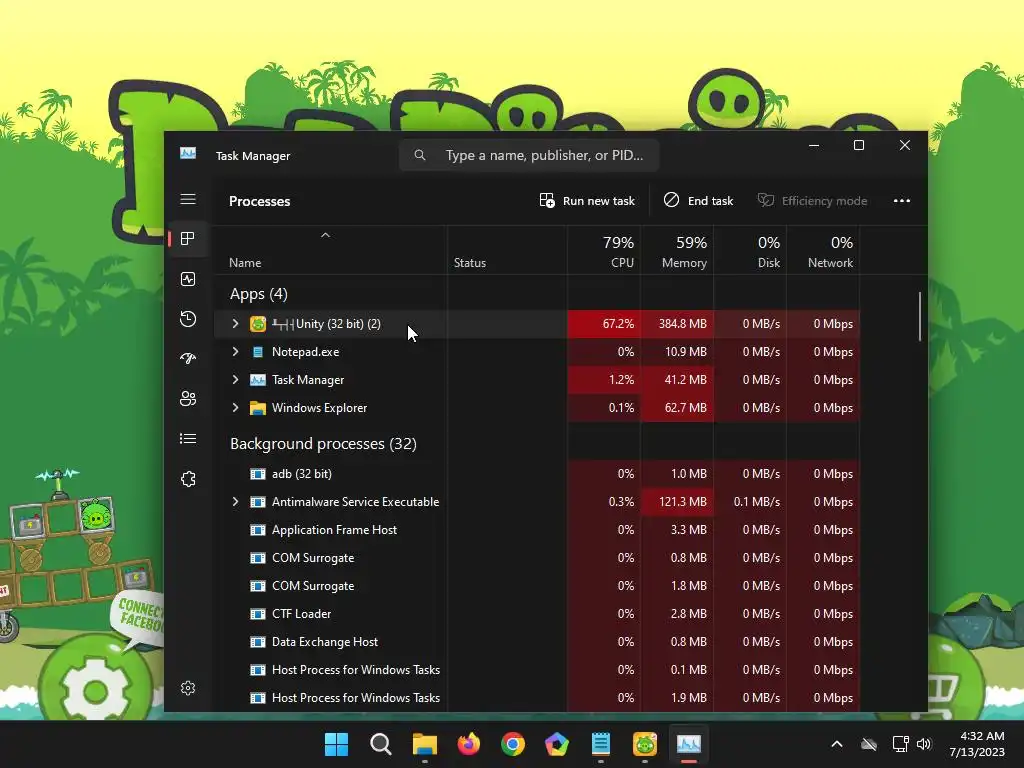This screenshot has height=768, width=1024.
Task: Click the search magnifier icon in Task Manager
Action: point(420,155)
